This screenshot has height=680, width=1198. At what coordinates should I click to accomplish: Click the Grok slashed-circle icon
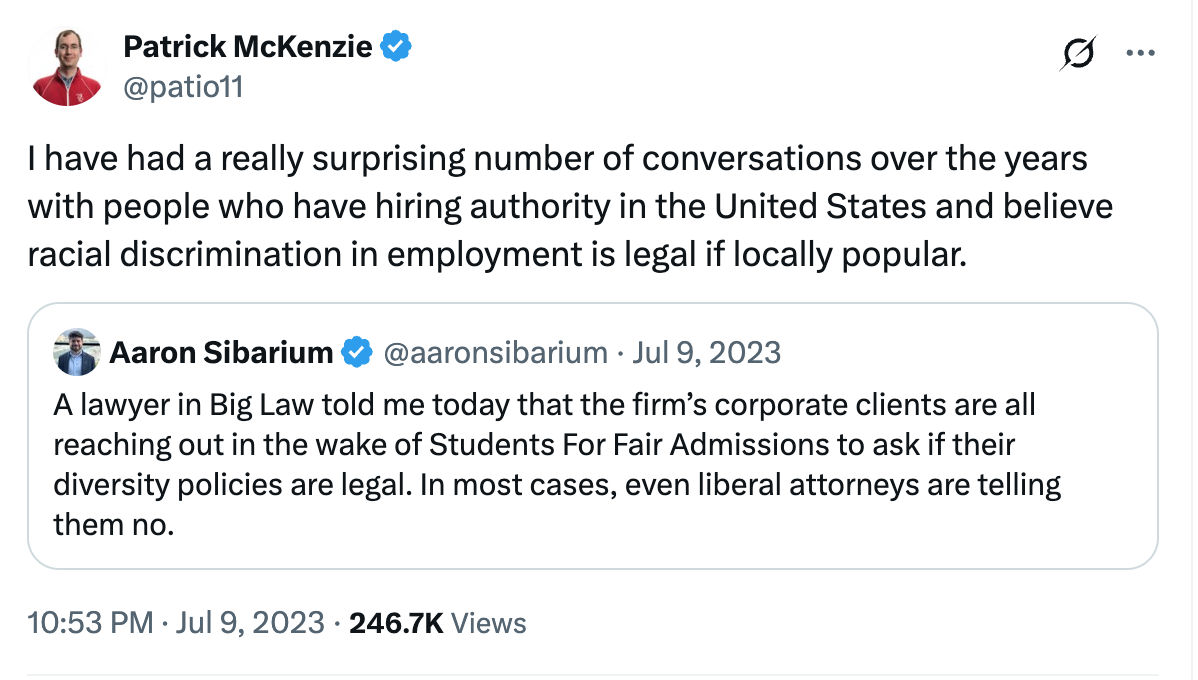[x=1079, y=53]
